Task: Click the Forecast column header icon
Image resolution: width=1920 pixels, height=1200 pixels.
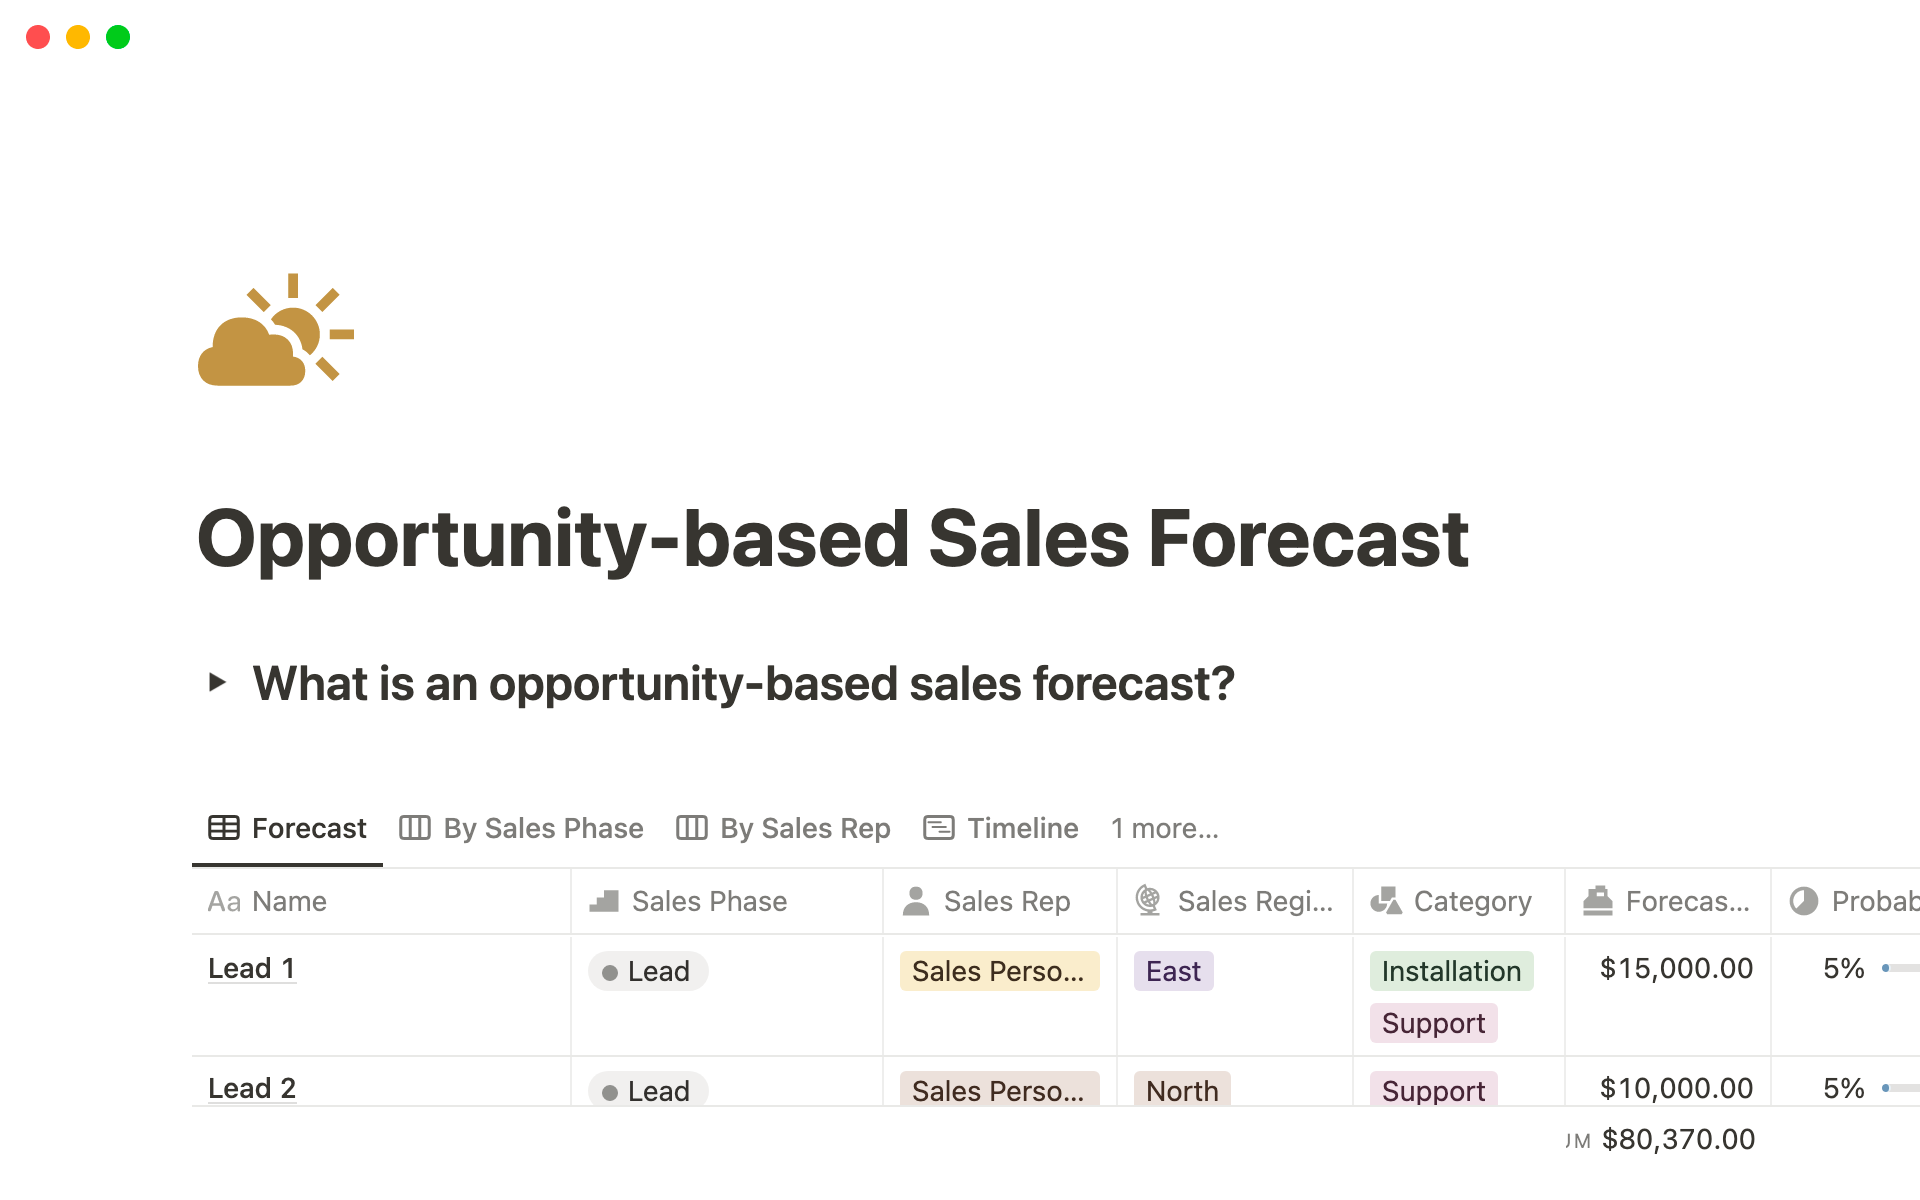Action: (1597, 901)
